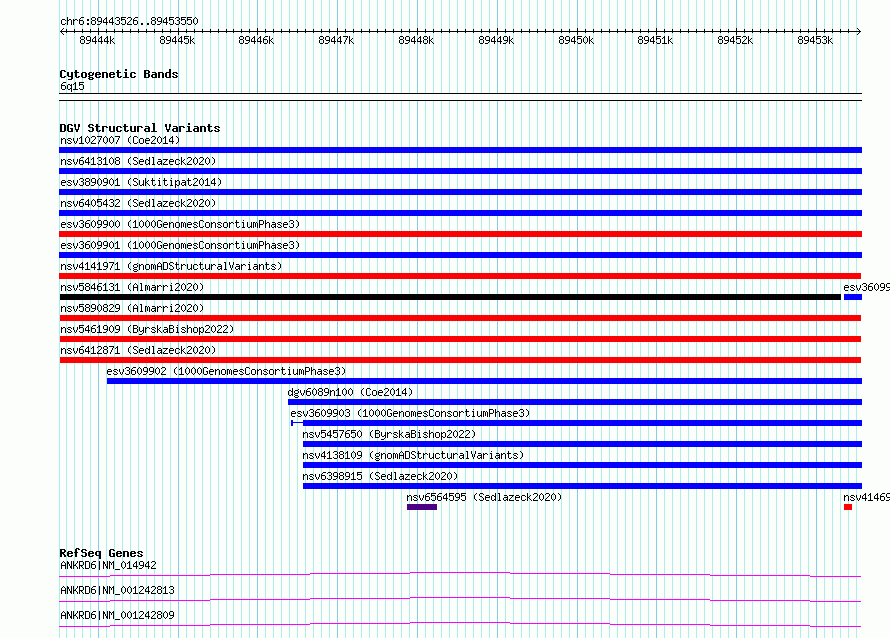Click the dgv6089n100 (Coe2014) label
The image size is (890, 638).
tap(350, 392)
